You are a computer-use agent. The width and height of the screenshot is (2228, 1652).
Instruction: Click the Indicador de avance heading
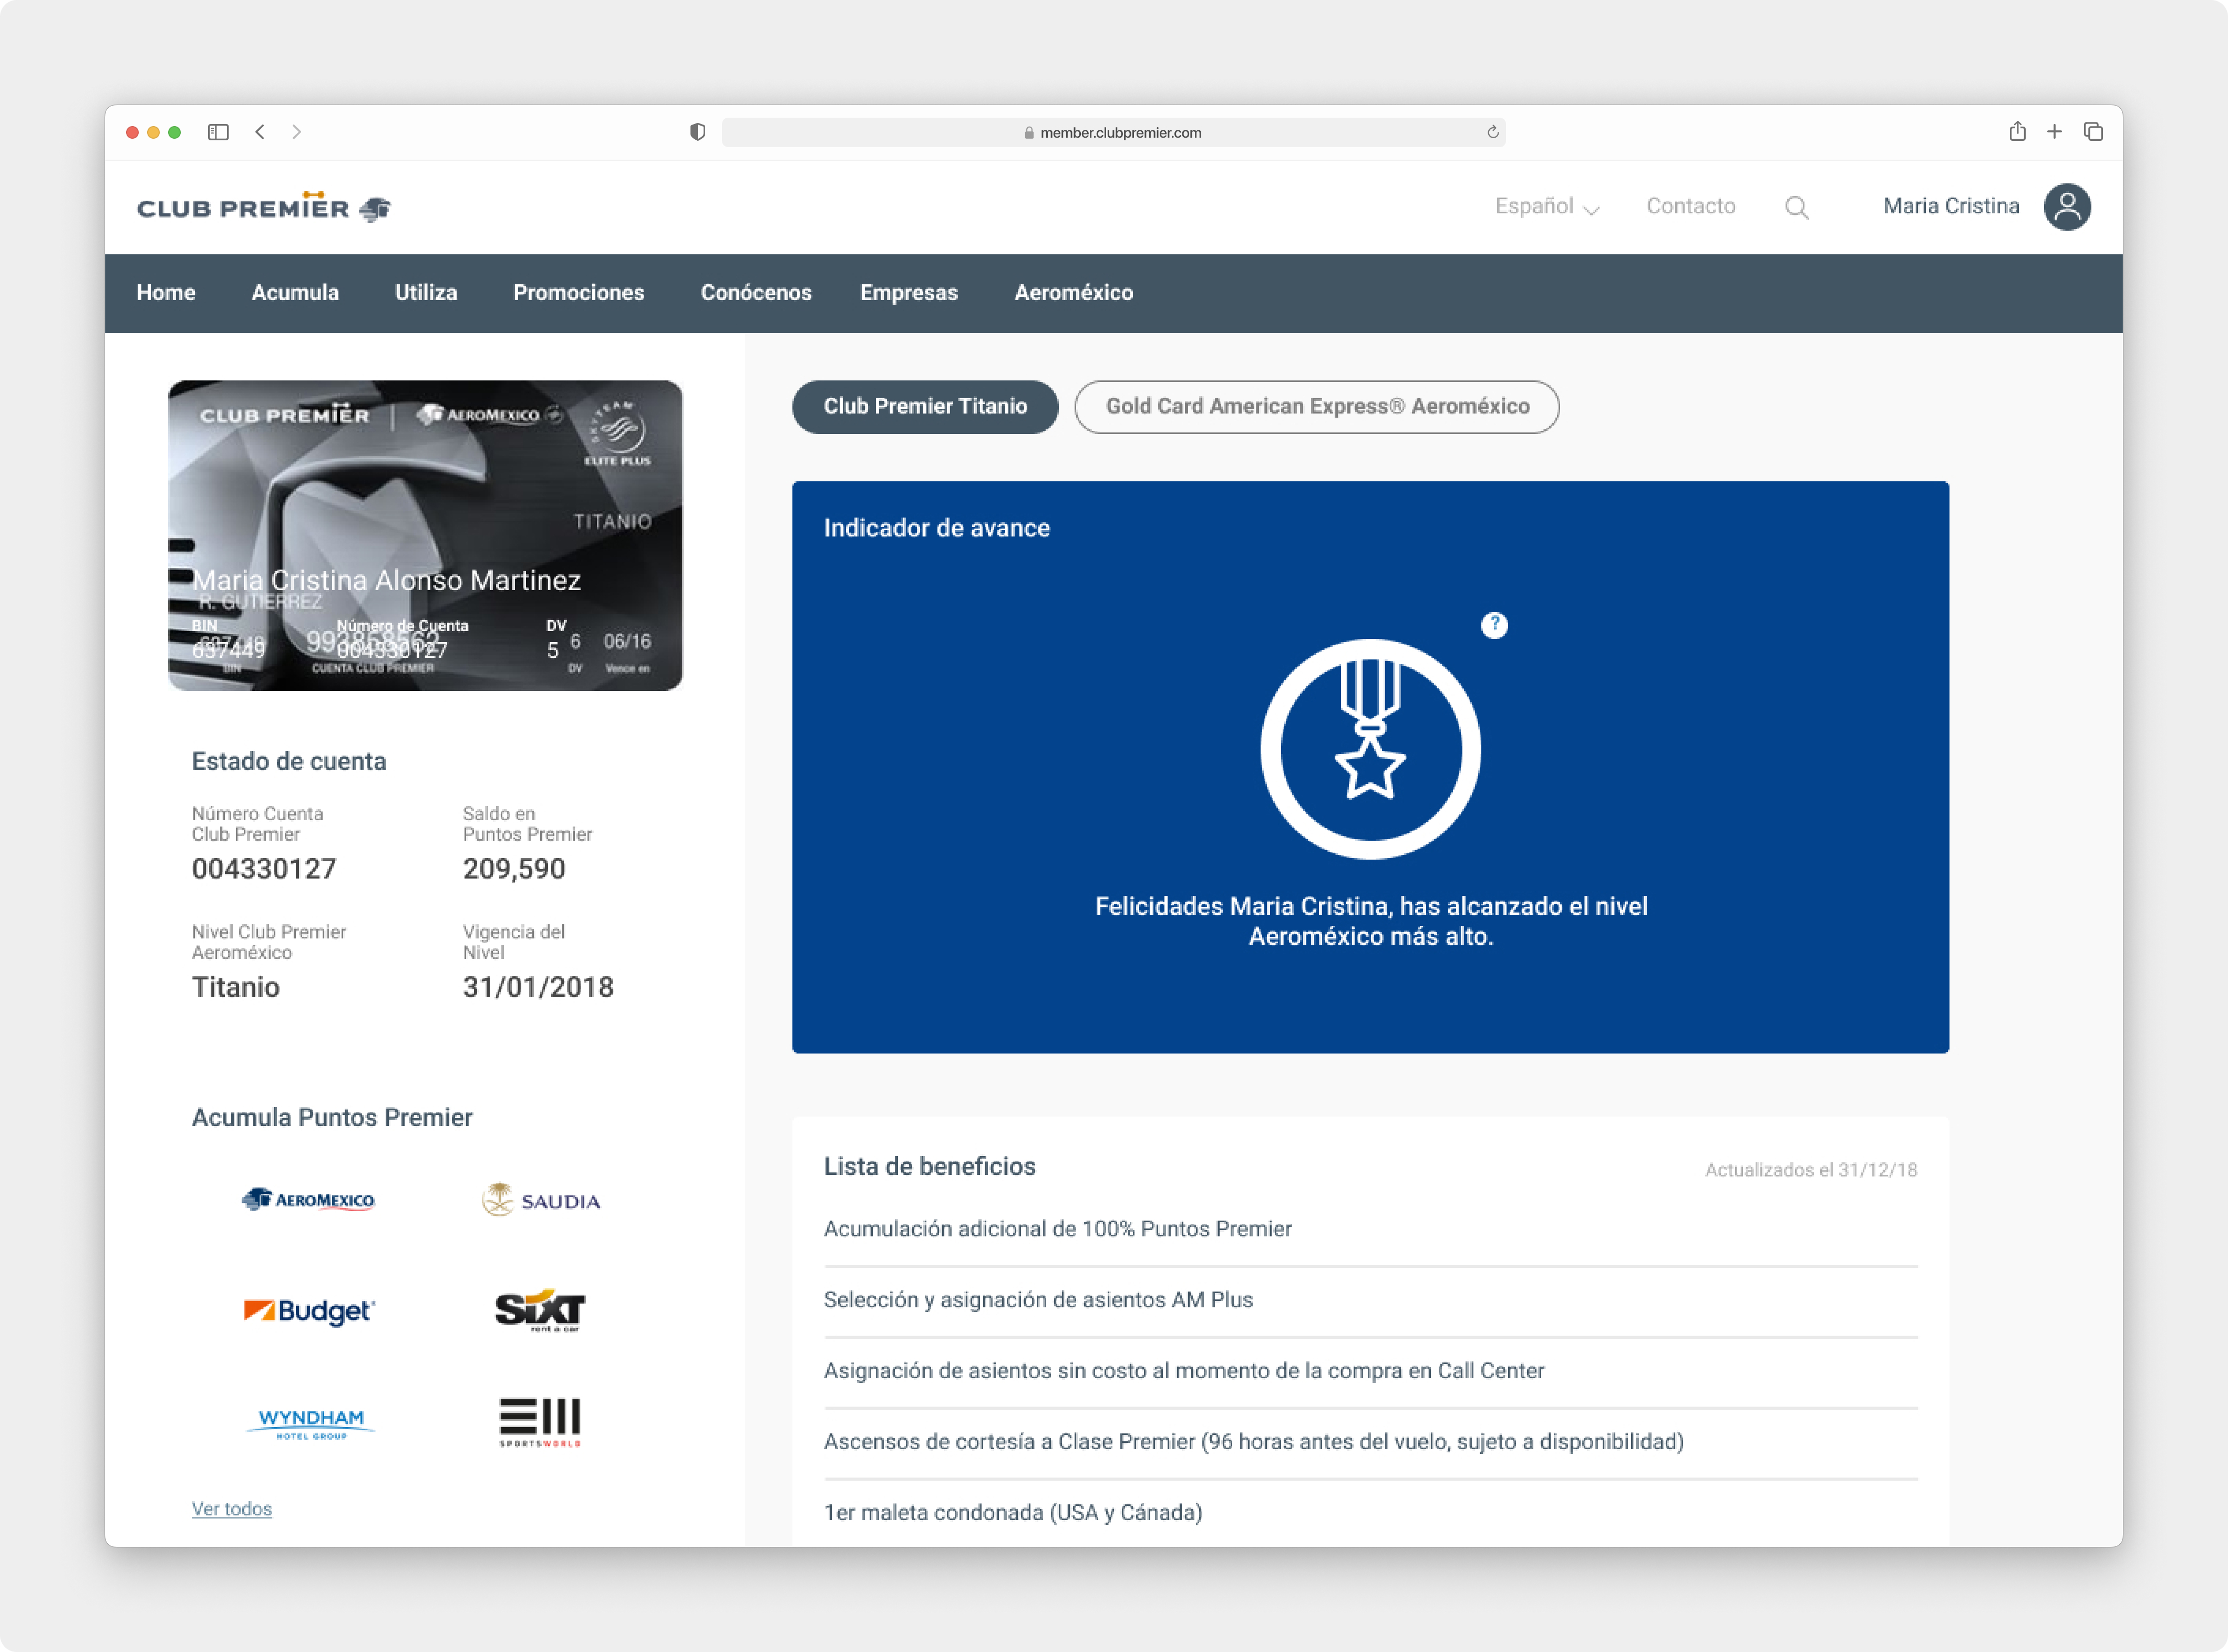[937, 528]
